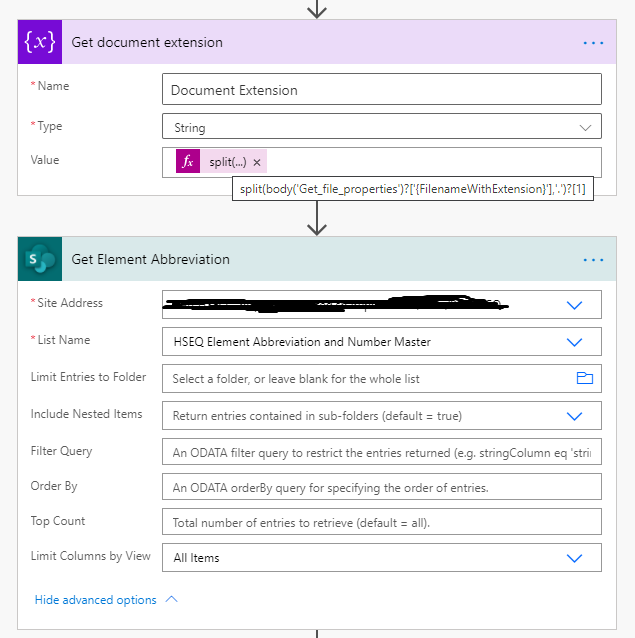635x638 pixels.
Task: Open the ellipsis menu for Get Element Abbreviation
Action: click(593, 260)
